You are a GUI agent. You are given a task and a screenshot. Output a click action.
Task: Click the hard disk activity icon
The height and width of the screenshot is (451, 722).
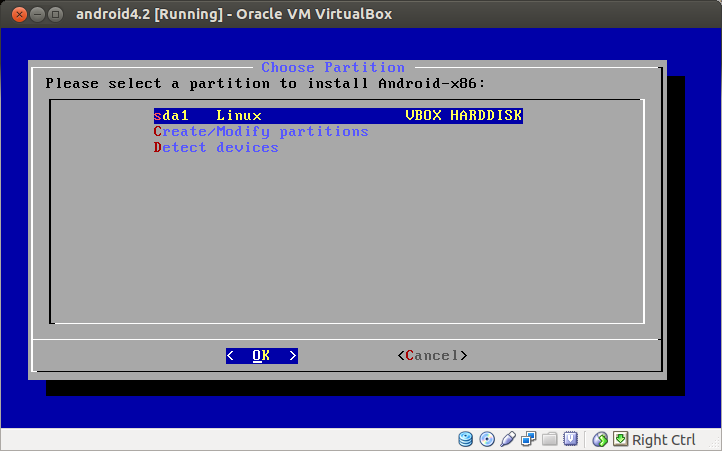point(466,439)
